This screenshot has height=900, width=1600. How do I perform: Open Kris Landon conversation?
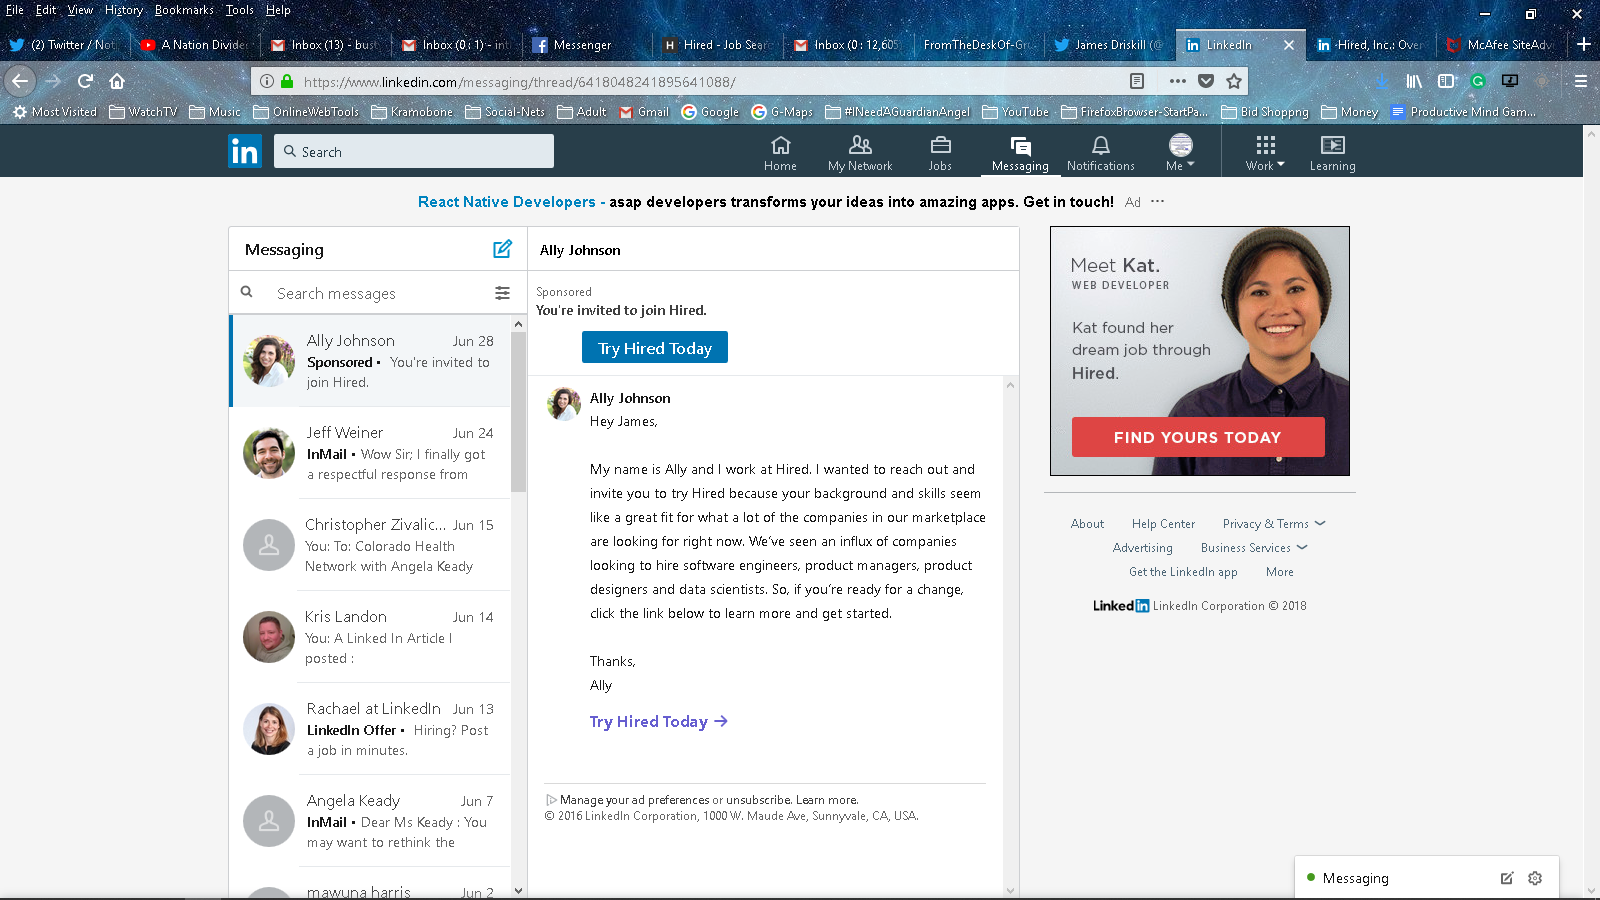click(371, 637)
